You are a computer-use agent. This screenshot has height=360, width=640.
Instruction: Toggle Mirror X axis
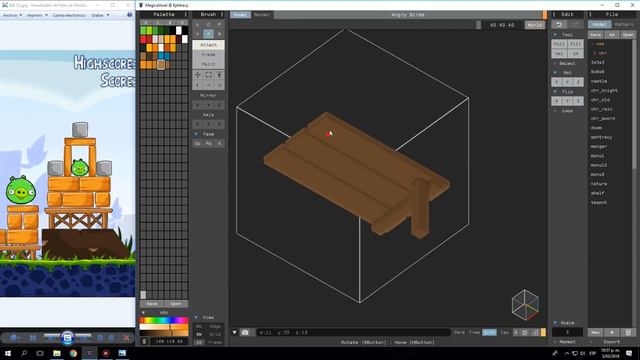(x=198, y=105)
